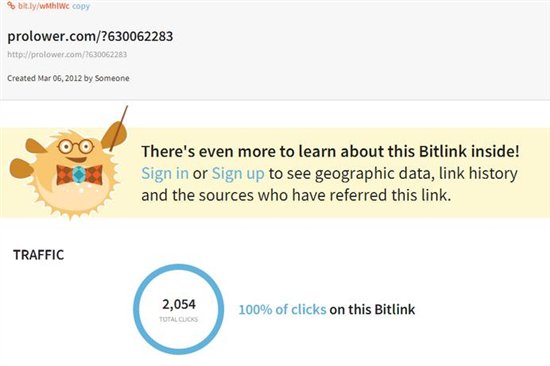
Task: Click the mascot's argyle bow tie
Action: click(80, 174)
